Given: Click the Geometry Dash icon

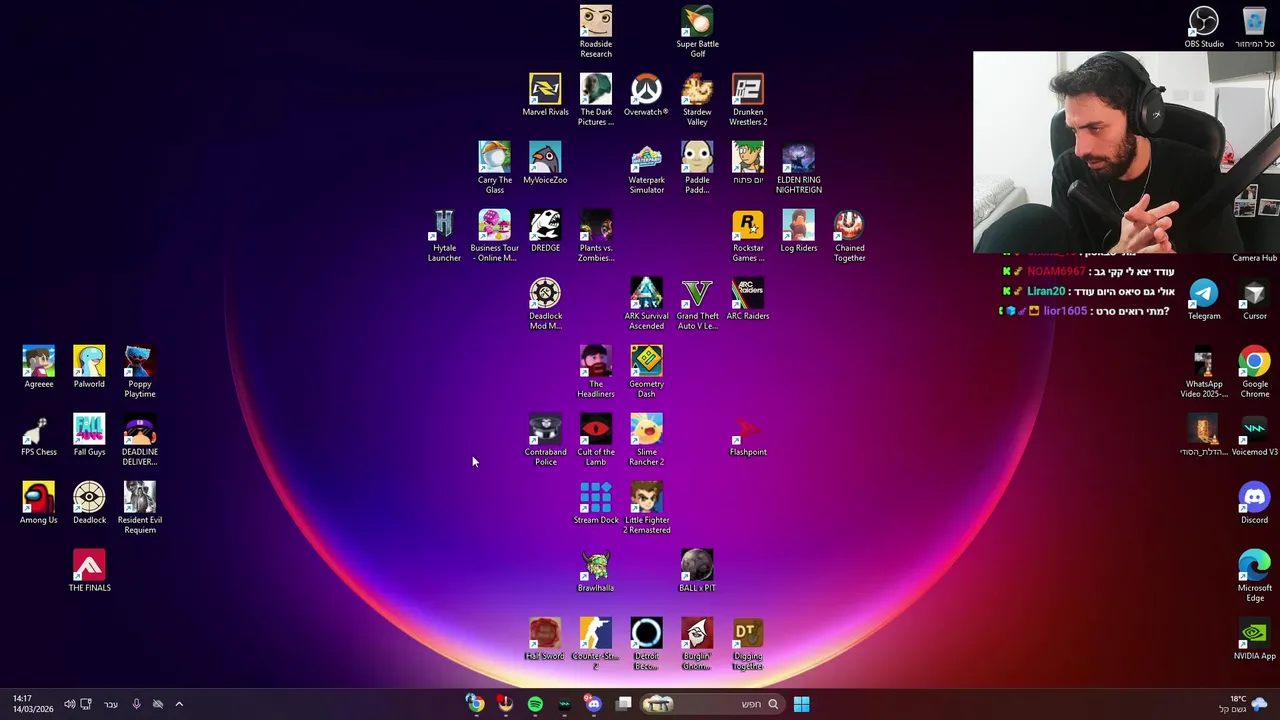Looking at the screenshot, I should tap(646, 371).
